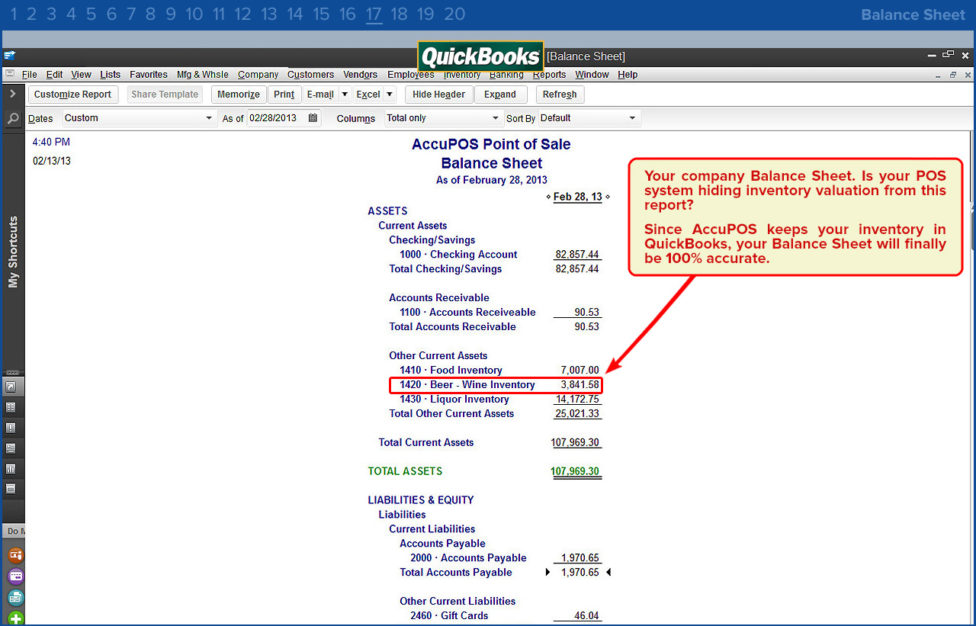Click the Total Checking/Savings amount 82,857.44
The image size is (976, 626).
(x=577, y=269)
